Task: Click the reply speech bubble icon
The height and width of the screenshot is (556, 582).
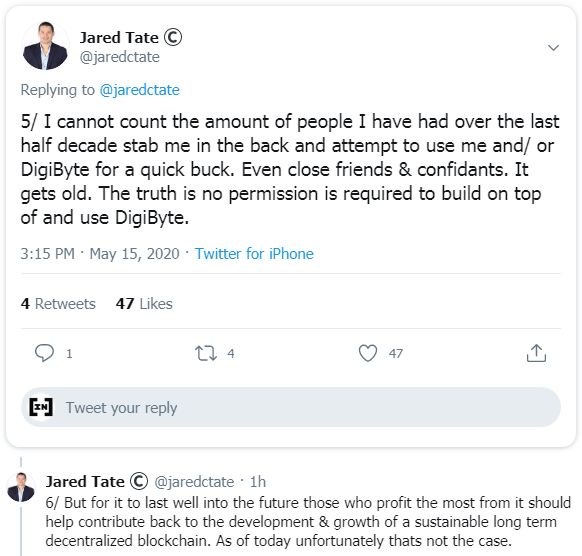Action: pos(44,353)
